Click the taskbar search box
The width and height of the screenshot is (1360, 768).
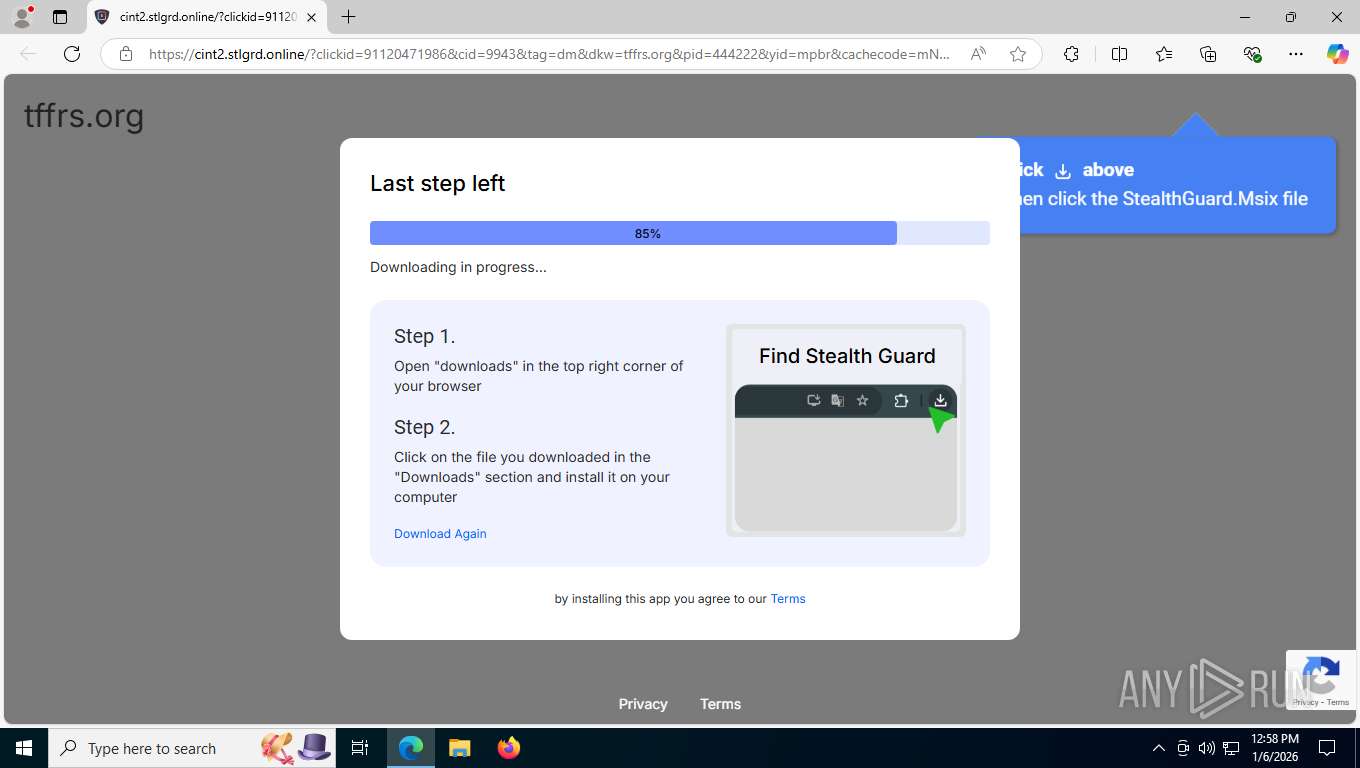(x=194, y=748)
